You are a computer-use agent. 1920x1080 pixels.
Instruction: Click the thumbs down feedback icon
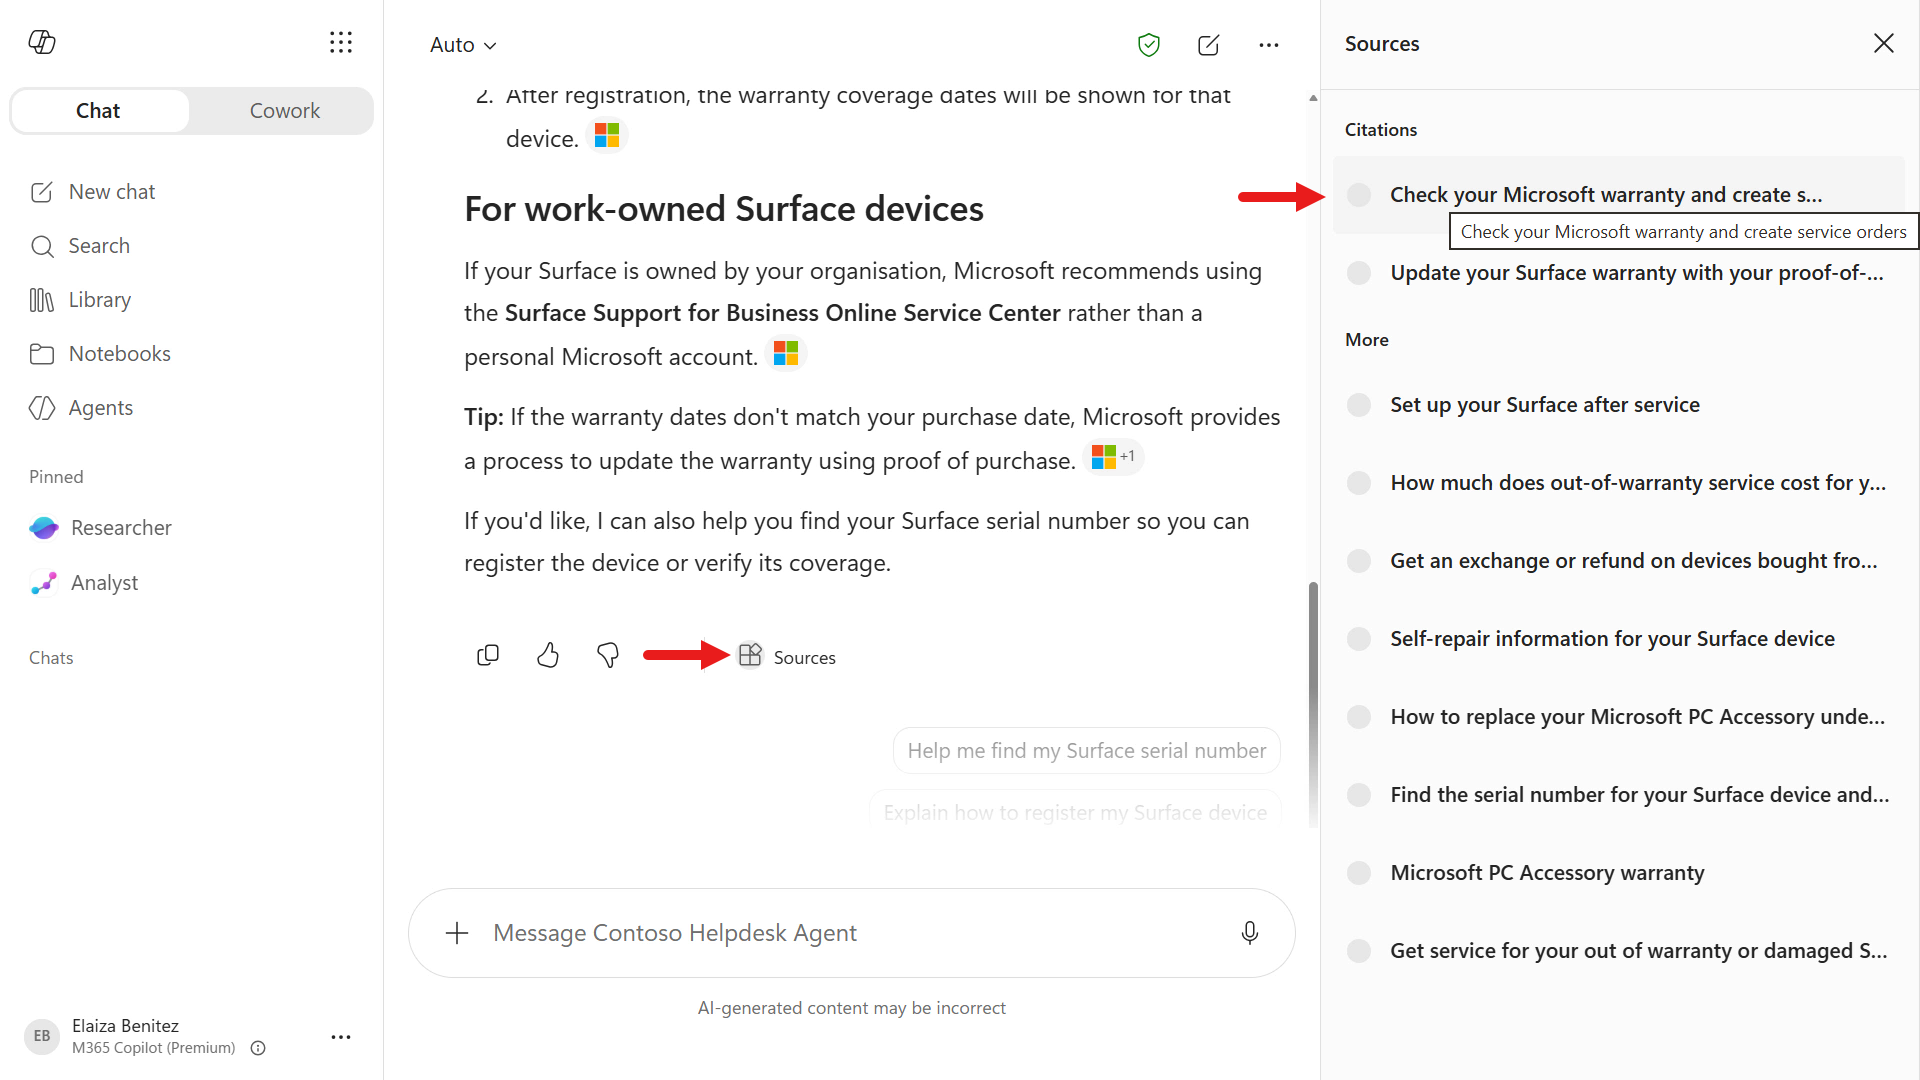(x=608, y=656)
